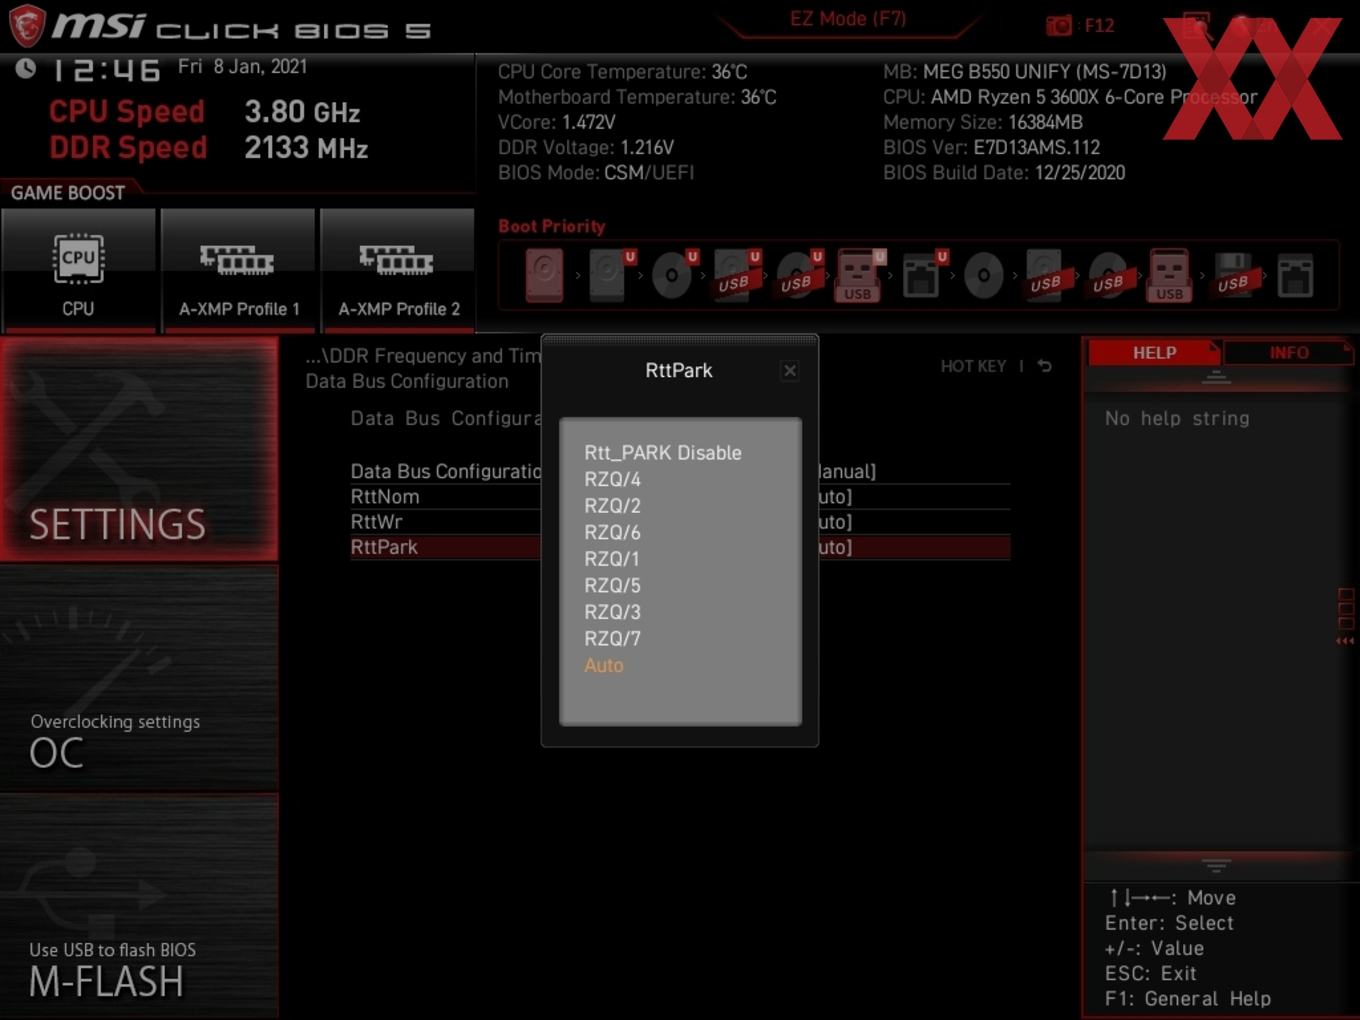Select the network boot device without U badge
This screenshot has width=1360, height=1020.
pyautogui.click(x=1295, y=275)
